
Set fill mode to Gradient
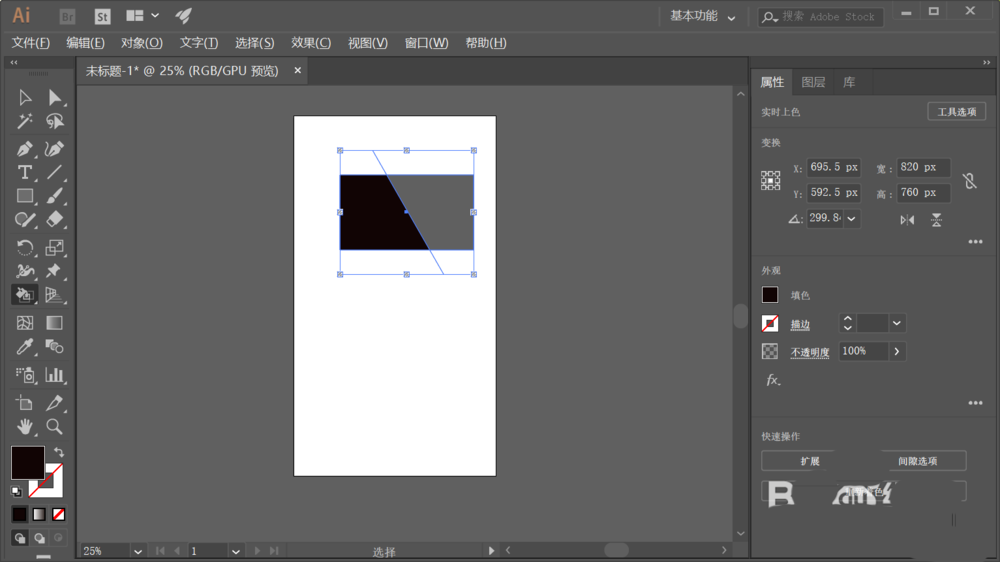(x=40, y=514)
